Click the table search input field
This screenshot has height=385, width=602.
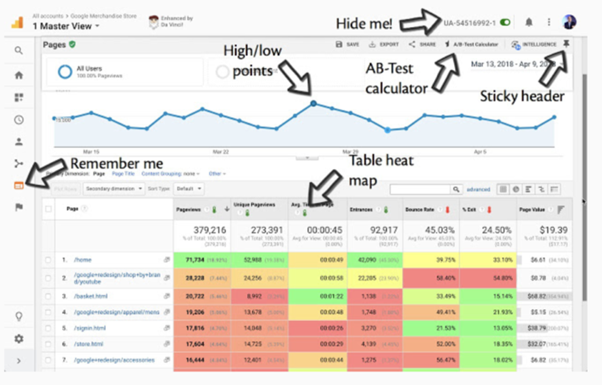420,189
